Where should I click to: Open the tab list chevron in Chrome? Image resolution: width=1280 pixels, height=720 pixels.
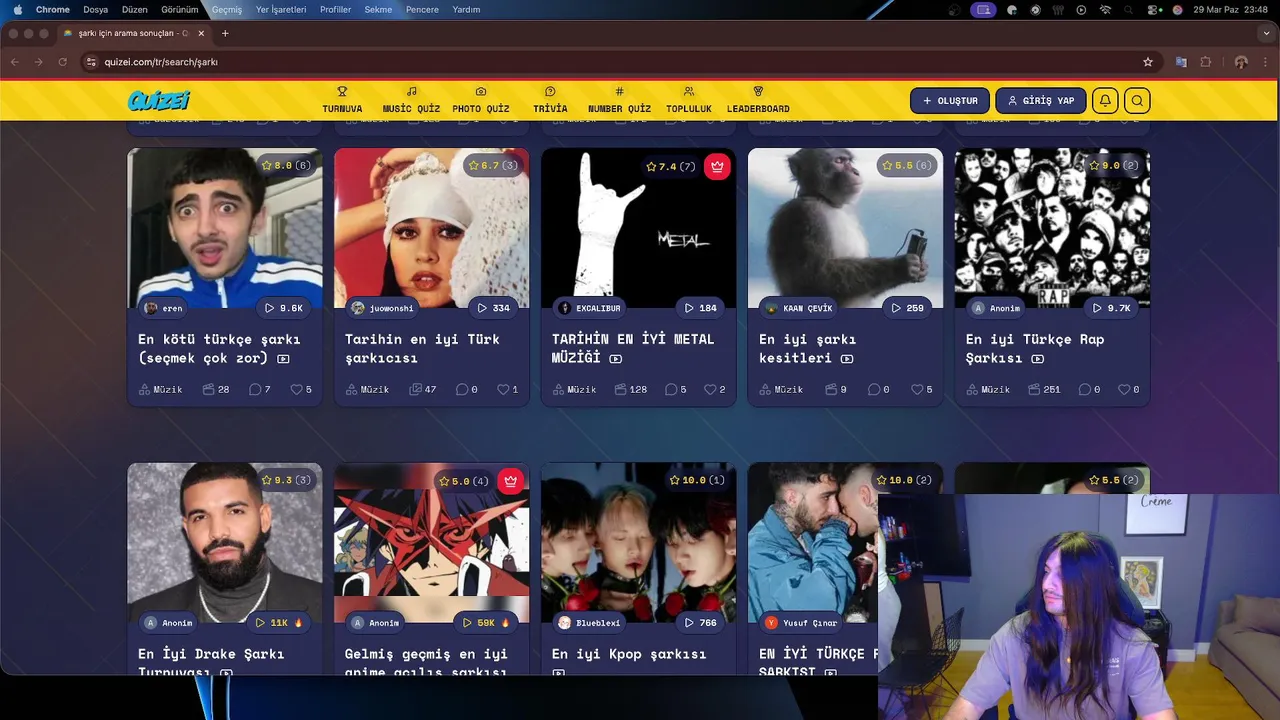tap(1266, 33)
